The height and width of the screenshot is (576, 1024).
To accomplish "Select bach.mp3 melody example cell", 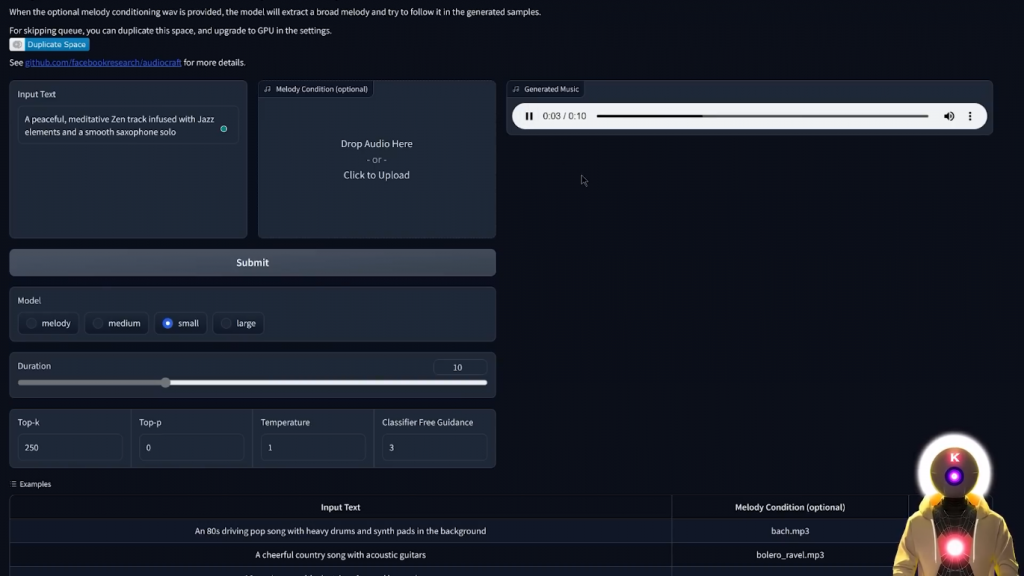I will pos(790,531).
